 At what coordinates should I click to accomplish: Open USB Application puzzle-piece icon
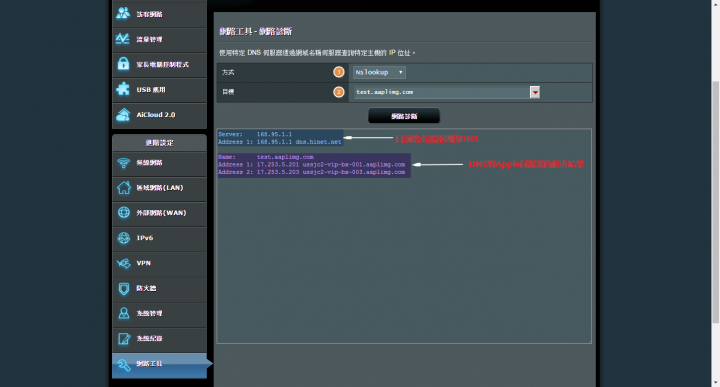click(x=123, y=89)
